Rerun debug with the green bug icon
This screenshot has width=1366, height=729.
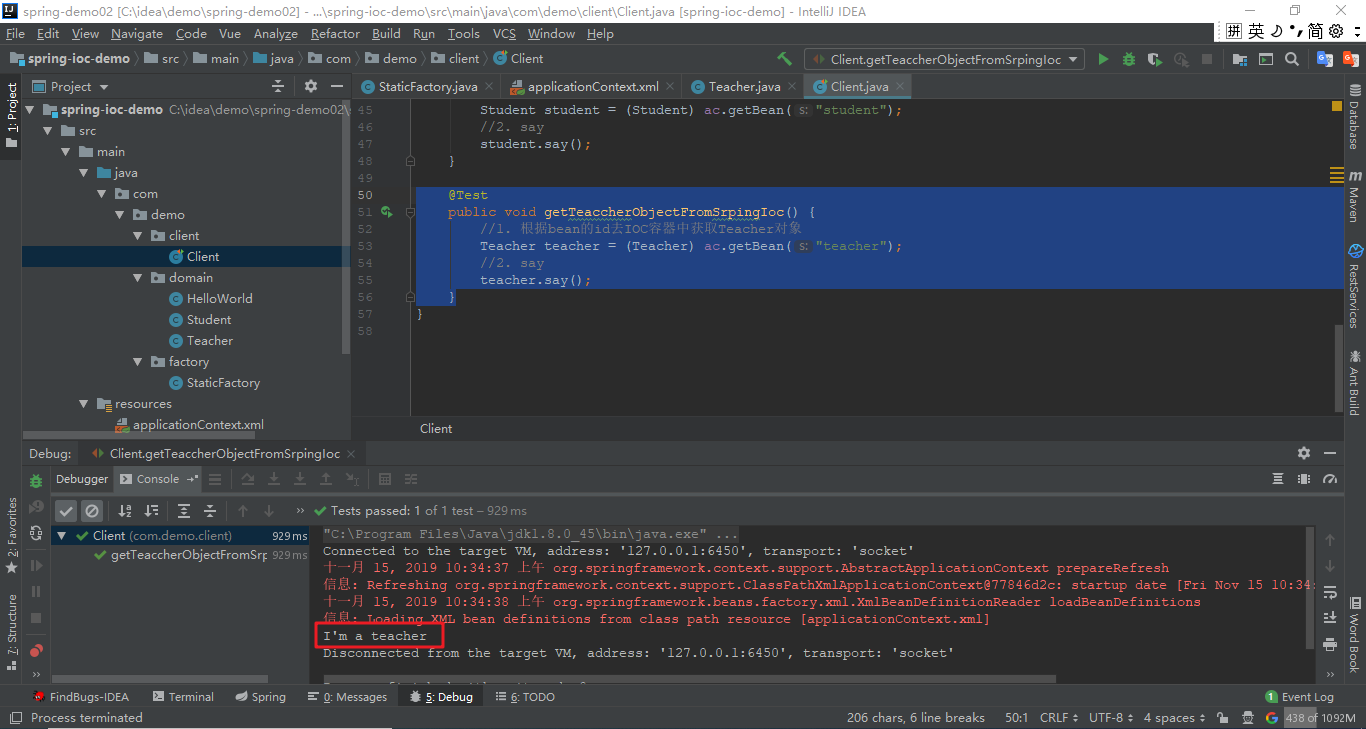pos(36,481)
